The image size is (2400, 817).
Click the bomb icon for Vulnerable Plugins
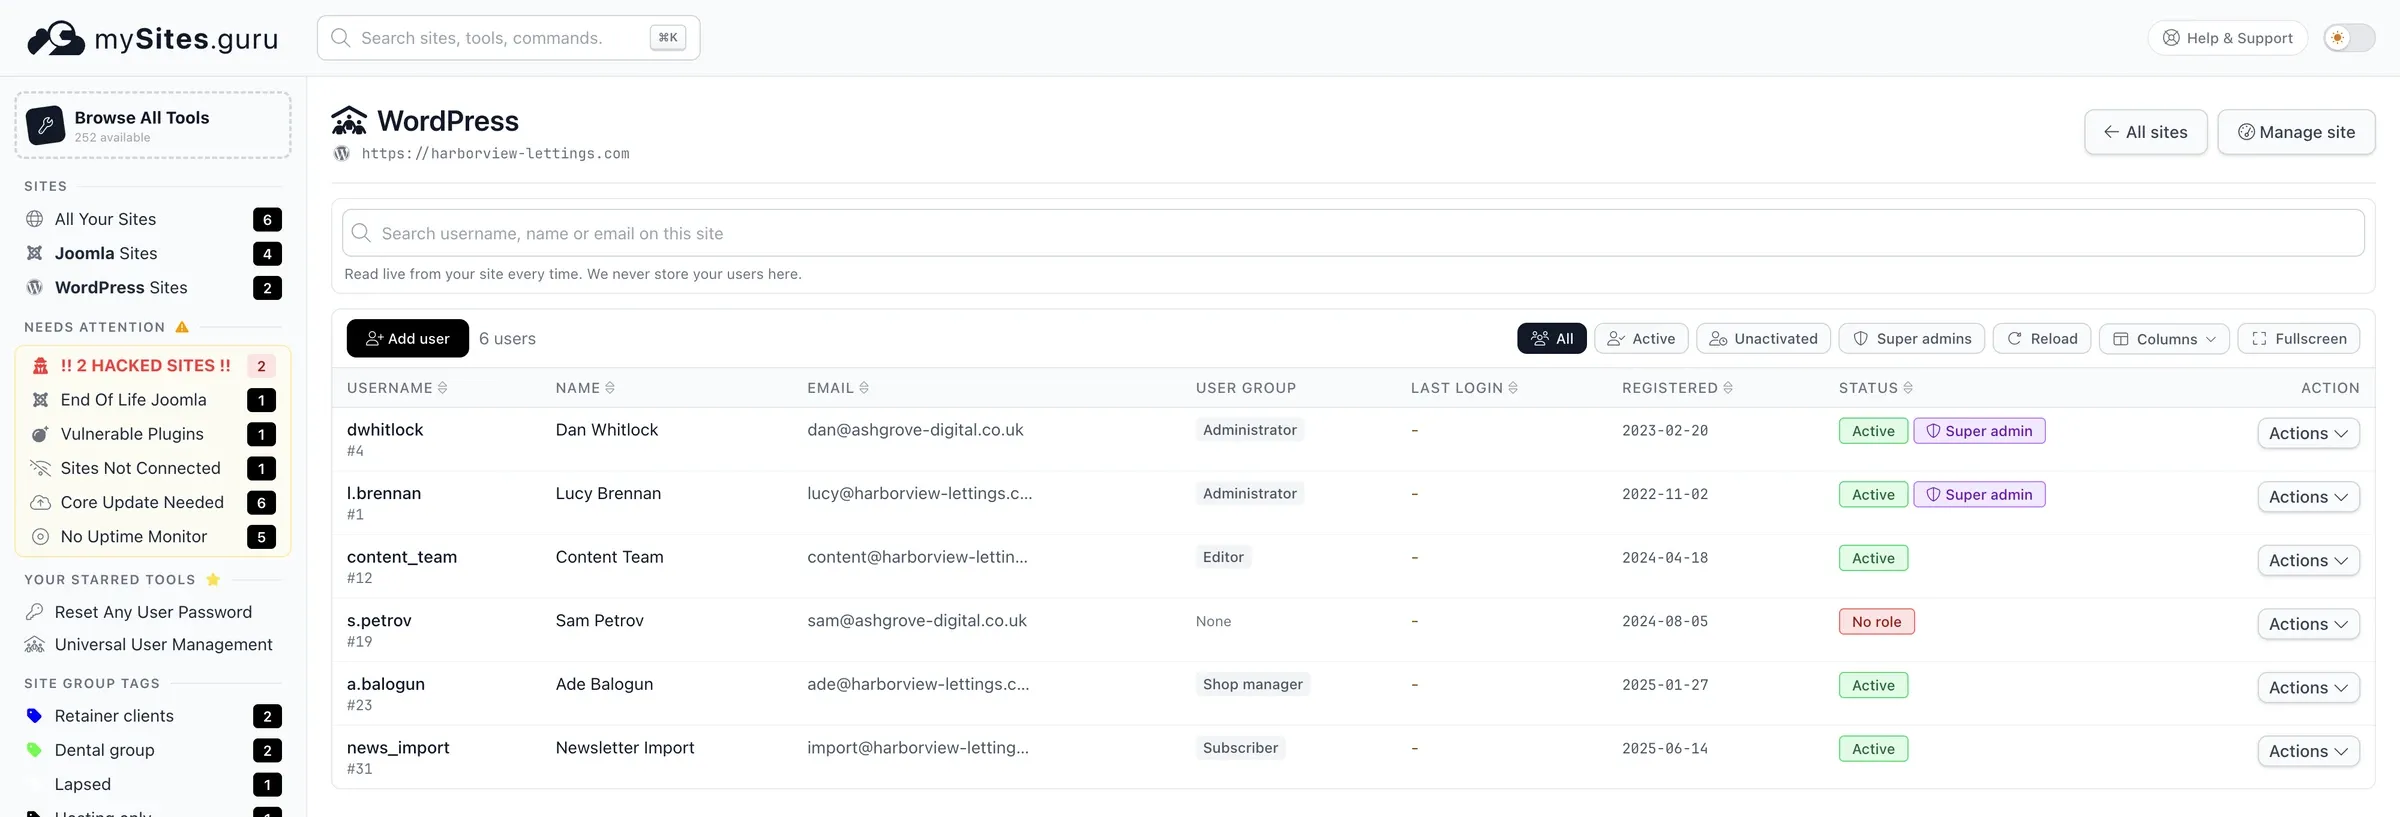click(x=40, y=434)
